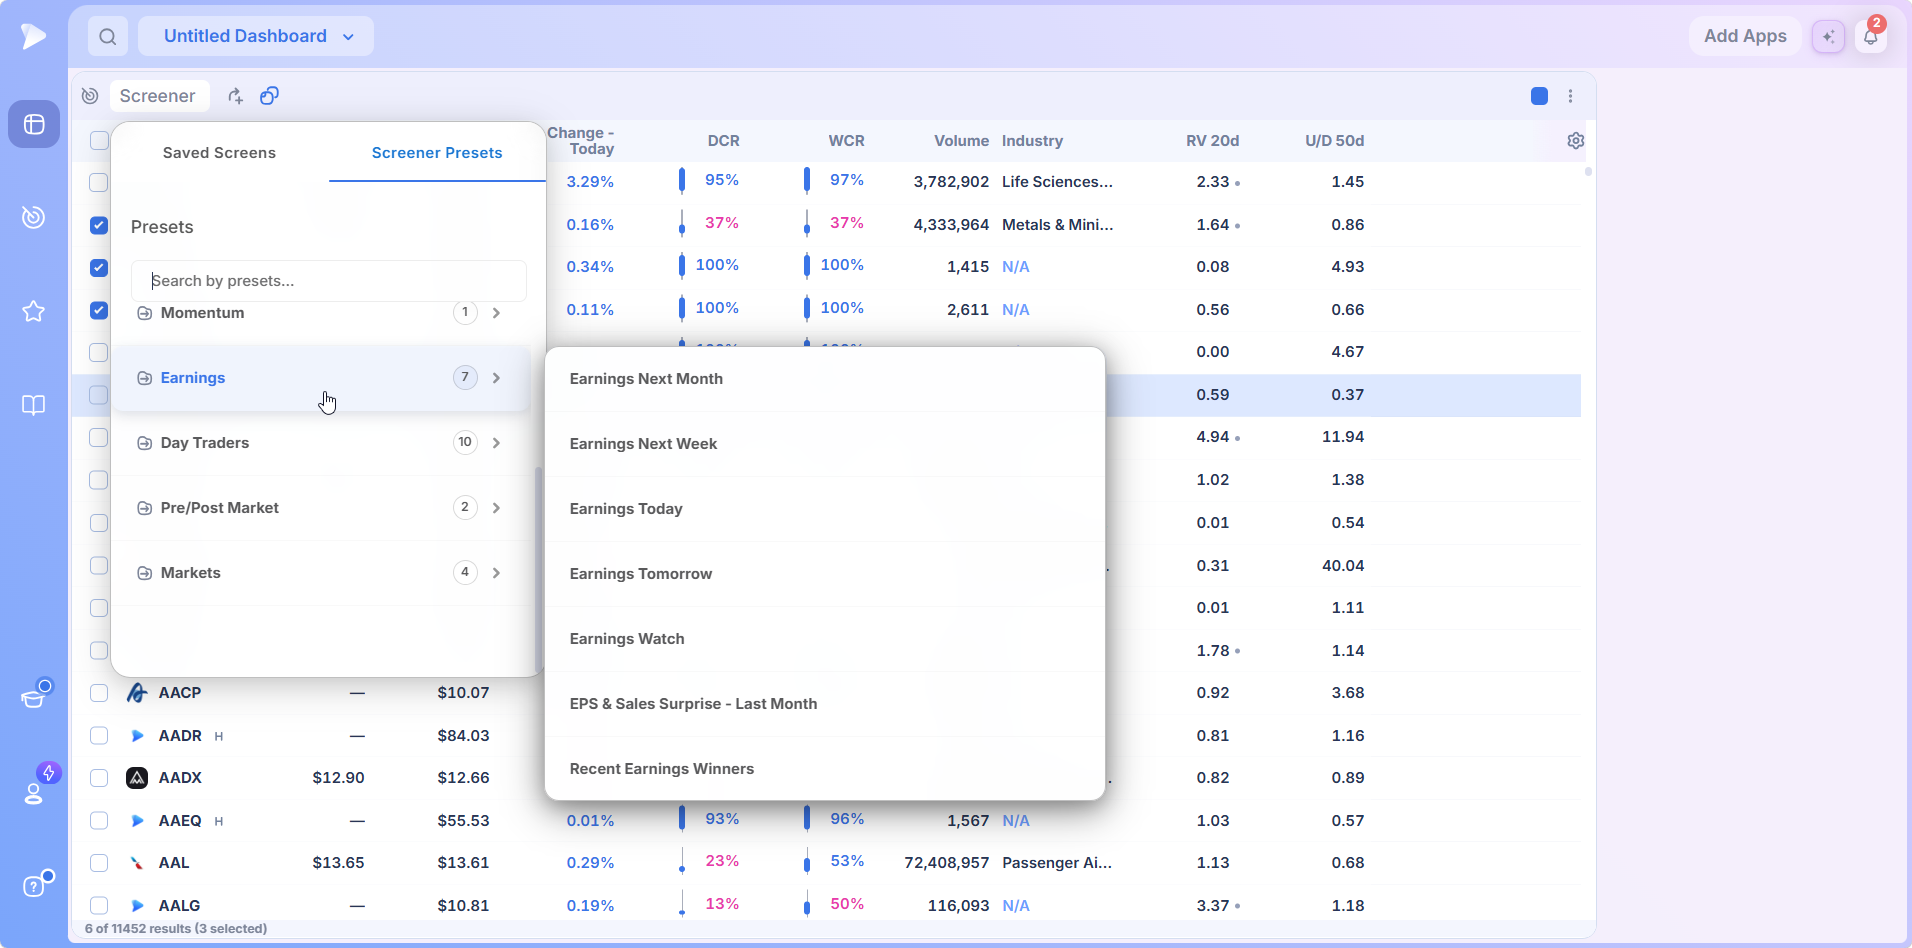Open the user profile sidebar icon
This screenshot has width=1912, height=948.
coord(34,792)
